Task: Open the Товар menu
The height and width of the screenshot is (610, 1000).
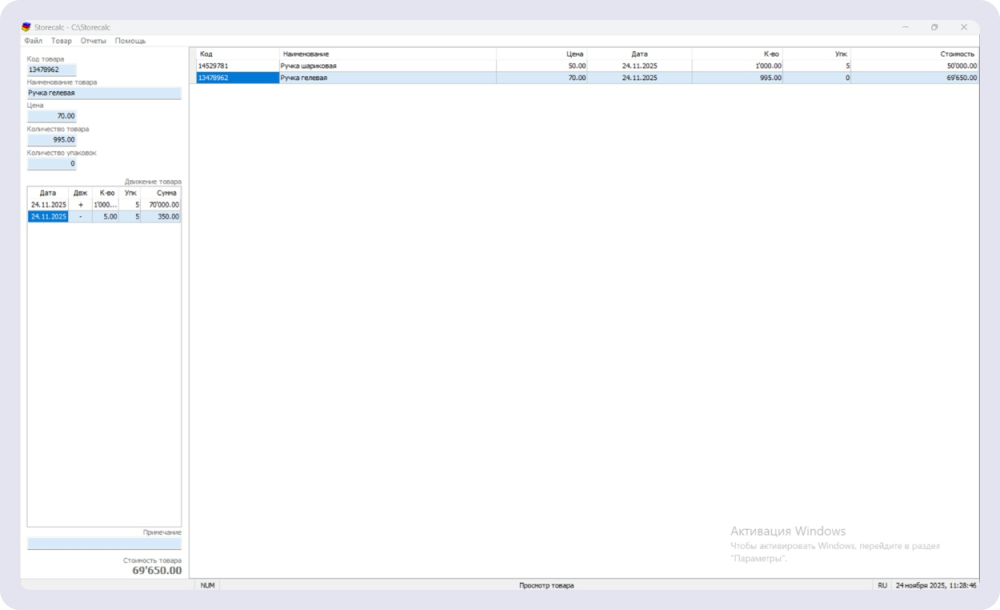Action: pos(61,41)
